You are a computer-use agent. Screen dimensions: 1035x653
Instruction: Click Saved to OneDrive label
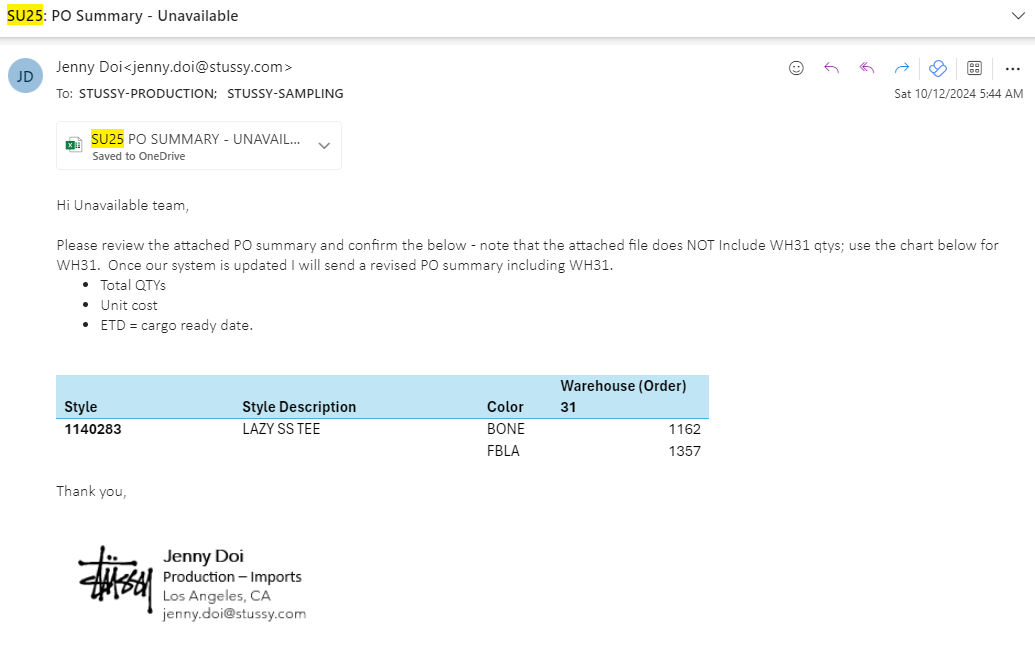click(x=139, y=156)
